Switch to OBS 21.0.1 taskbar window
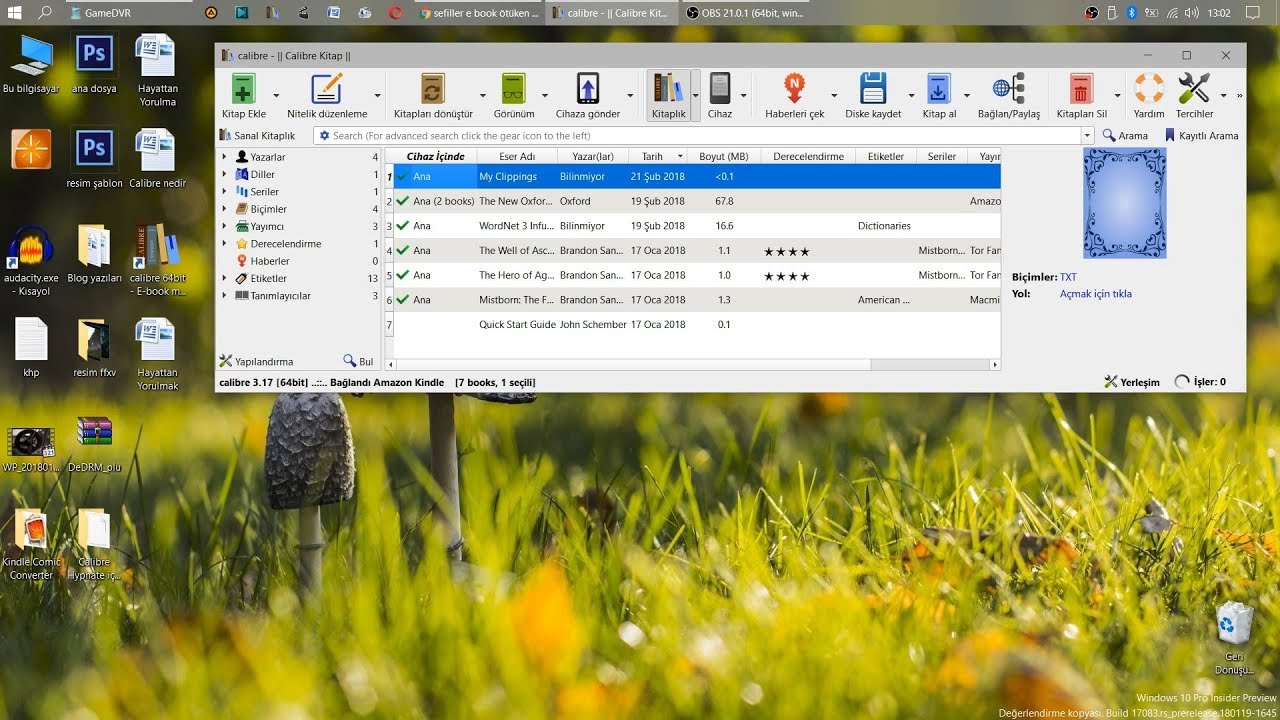Screen dimensions: 1280x720 point(745,13)
